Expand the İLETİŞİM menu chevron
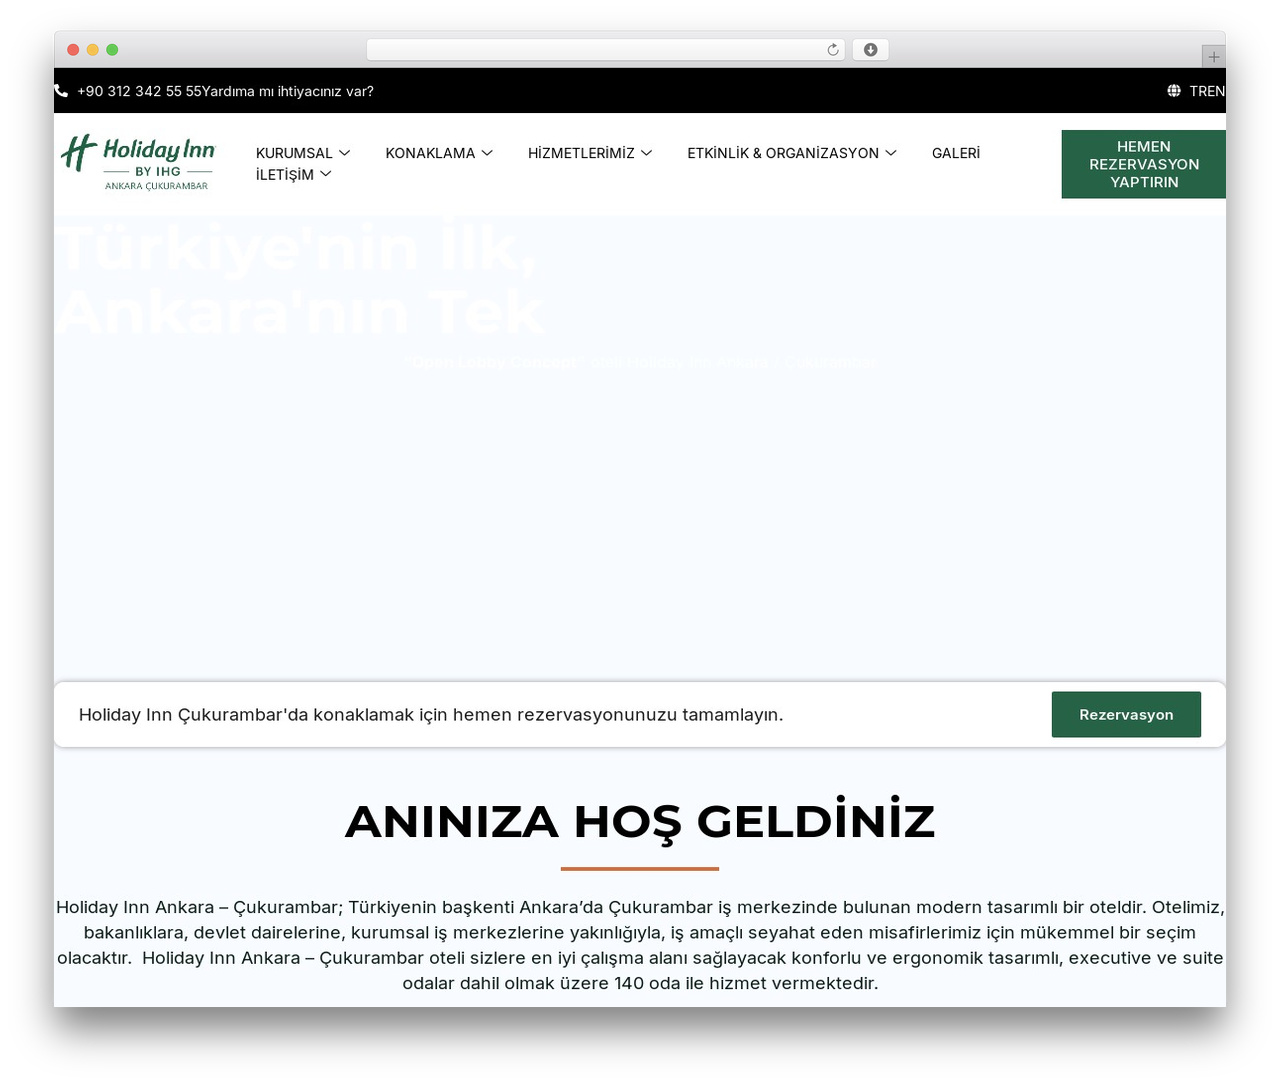The image size is (1280, 1084). point(325,174)
